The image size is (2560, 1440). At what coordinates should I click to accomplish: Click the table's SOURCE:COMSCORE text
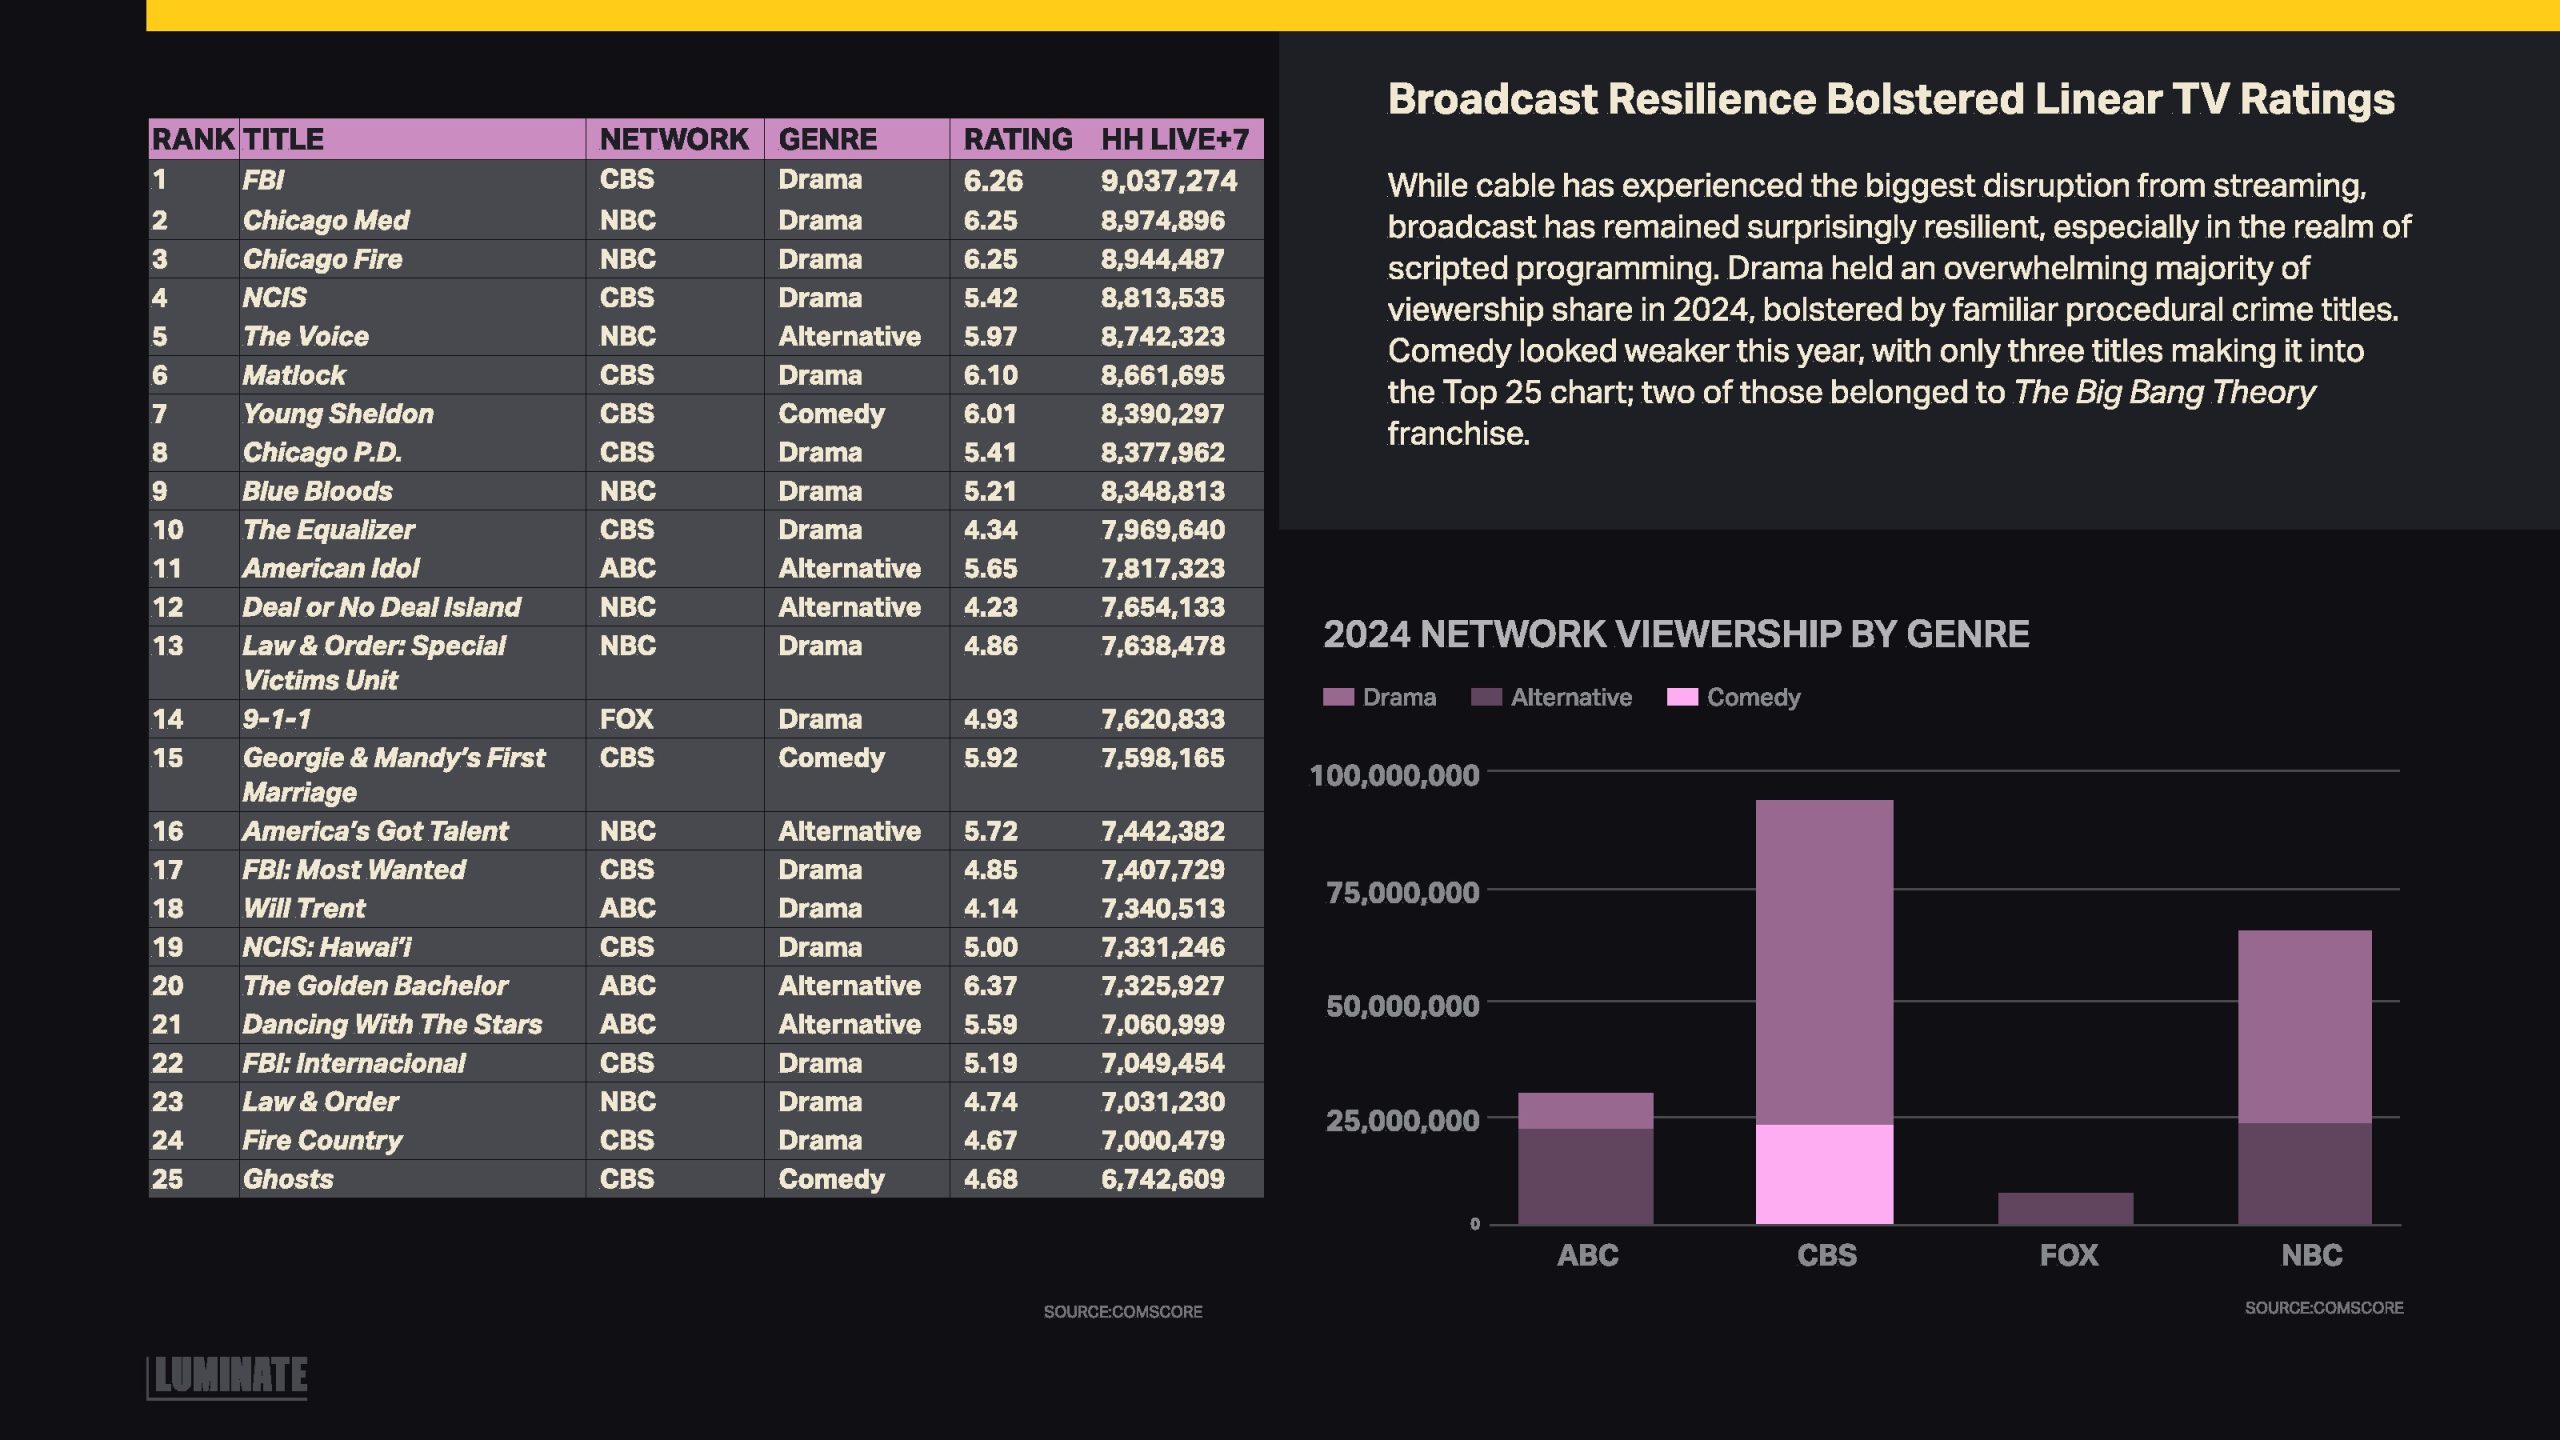point(1122,1311)
